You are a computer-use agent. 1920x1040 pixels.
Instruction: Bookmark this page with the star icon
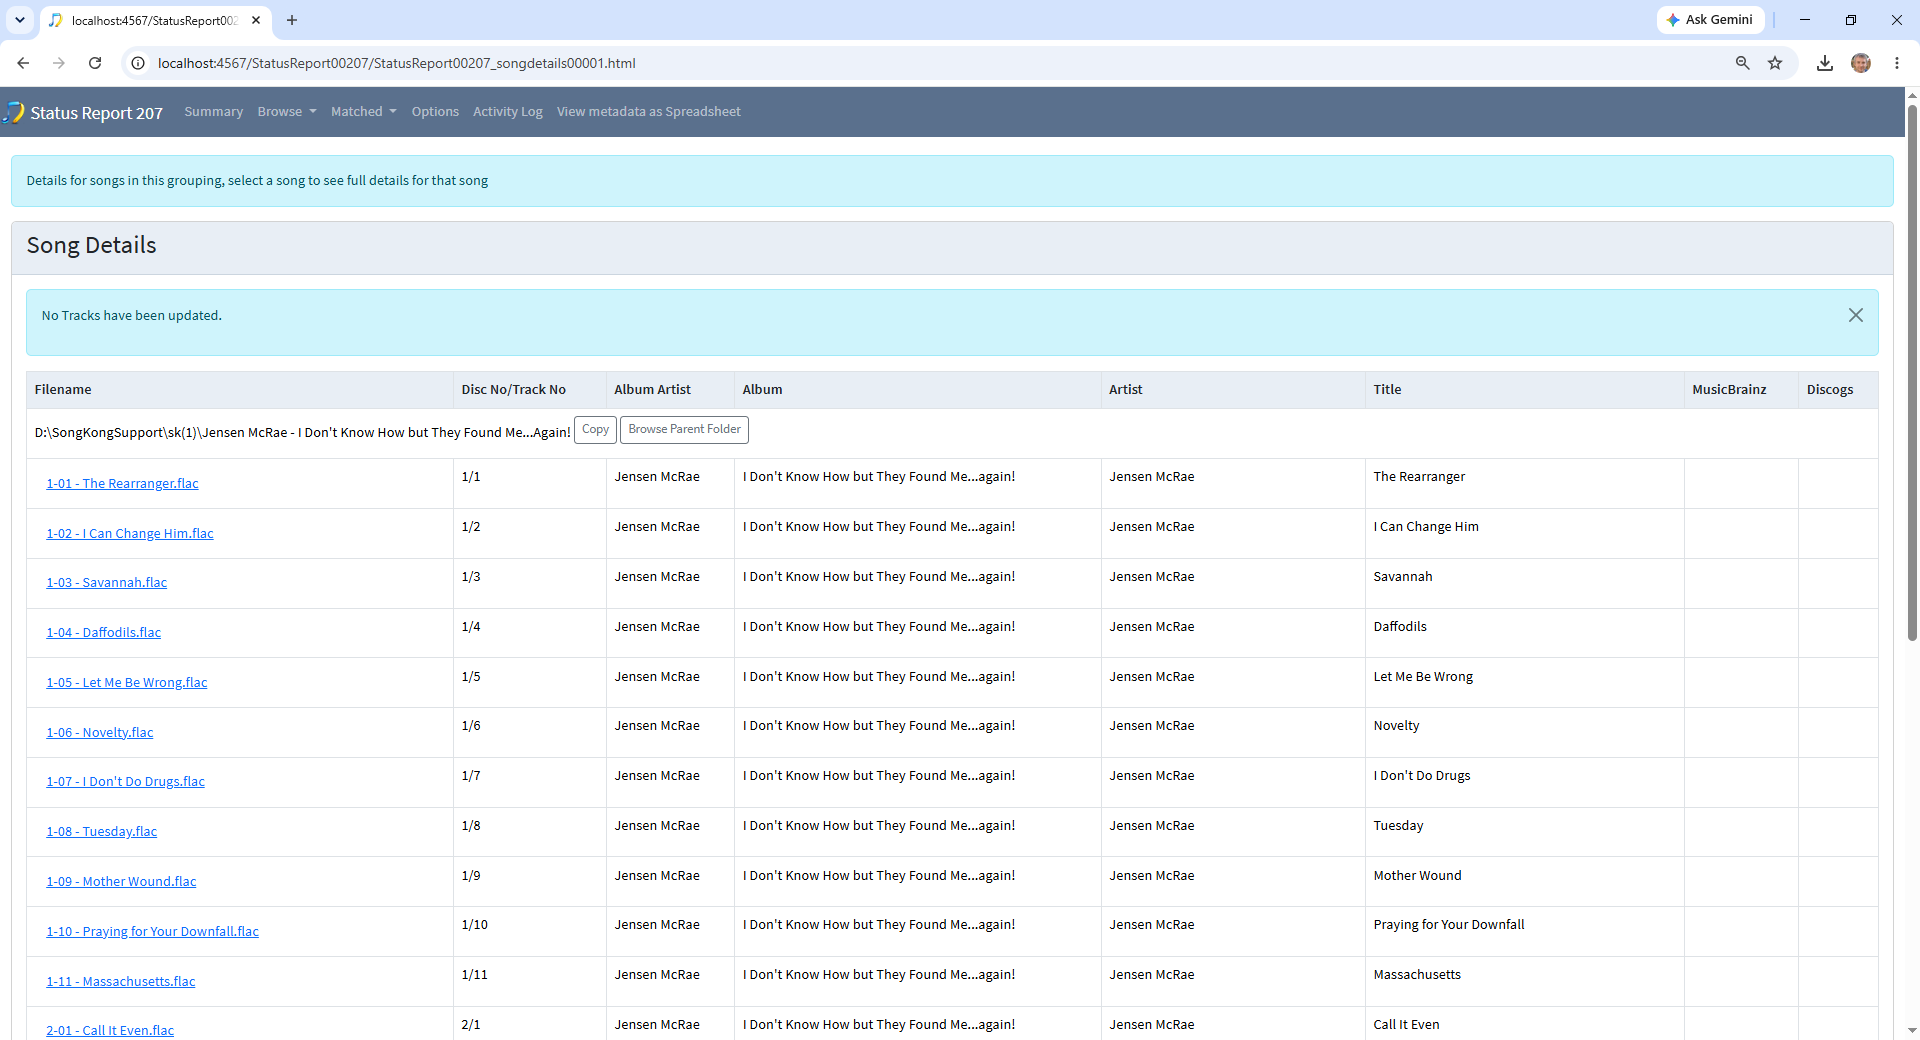coord(1775,63)
